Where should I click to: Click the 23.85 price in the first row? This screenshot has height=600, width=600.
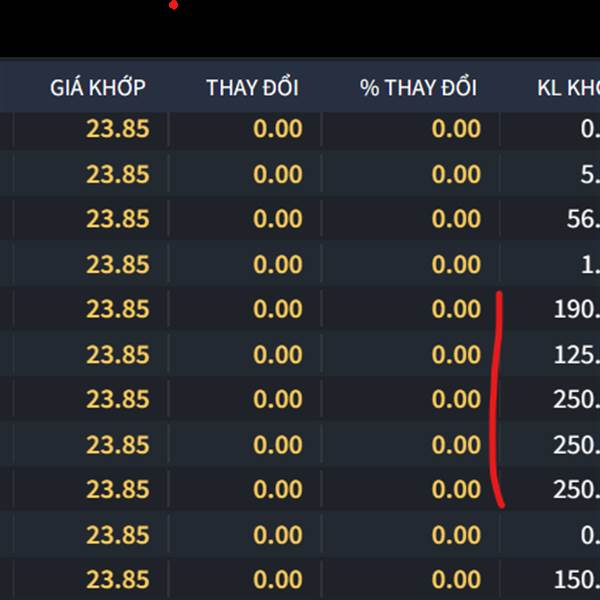(x=117, y=129)
